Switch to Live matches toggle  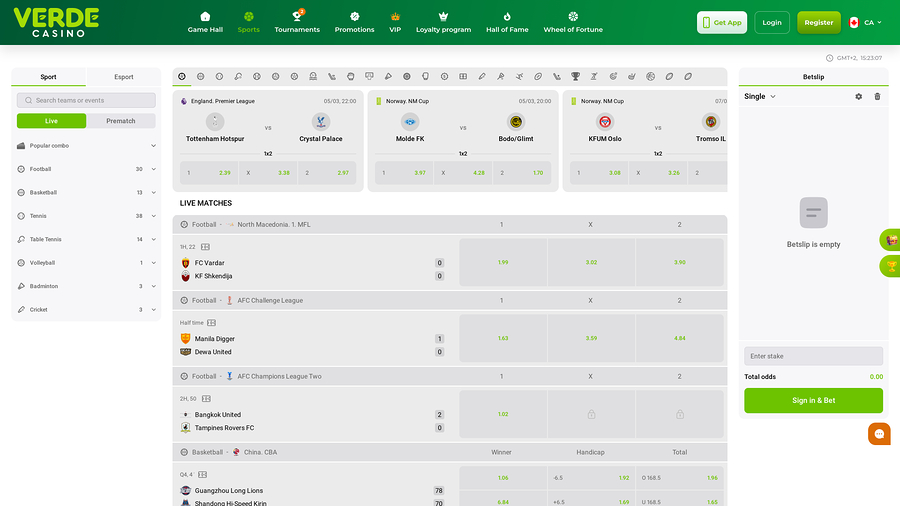click(52, 121)
